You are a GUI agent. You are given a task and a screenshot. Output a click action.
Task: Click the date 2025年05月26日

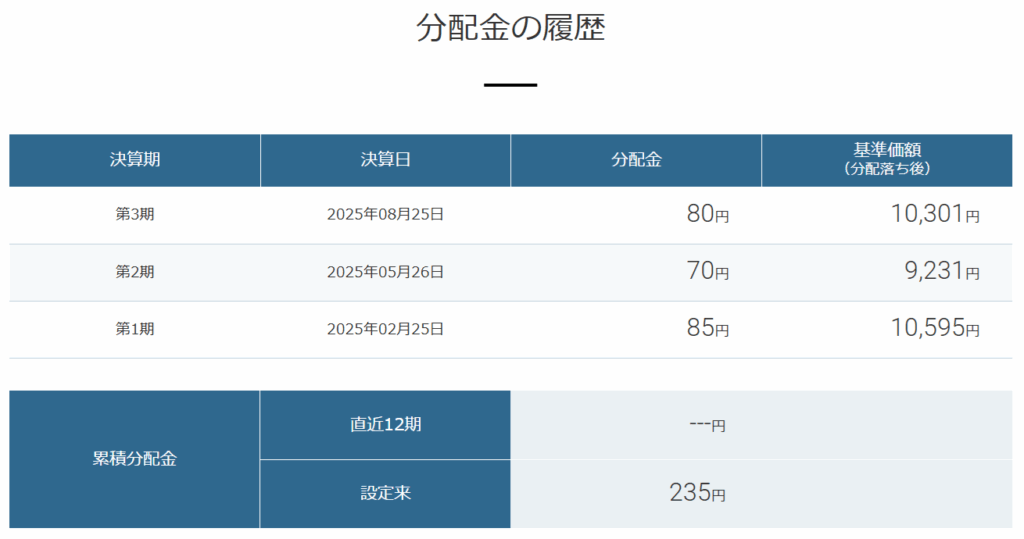pyautogui.click(x=385, y=271)
